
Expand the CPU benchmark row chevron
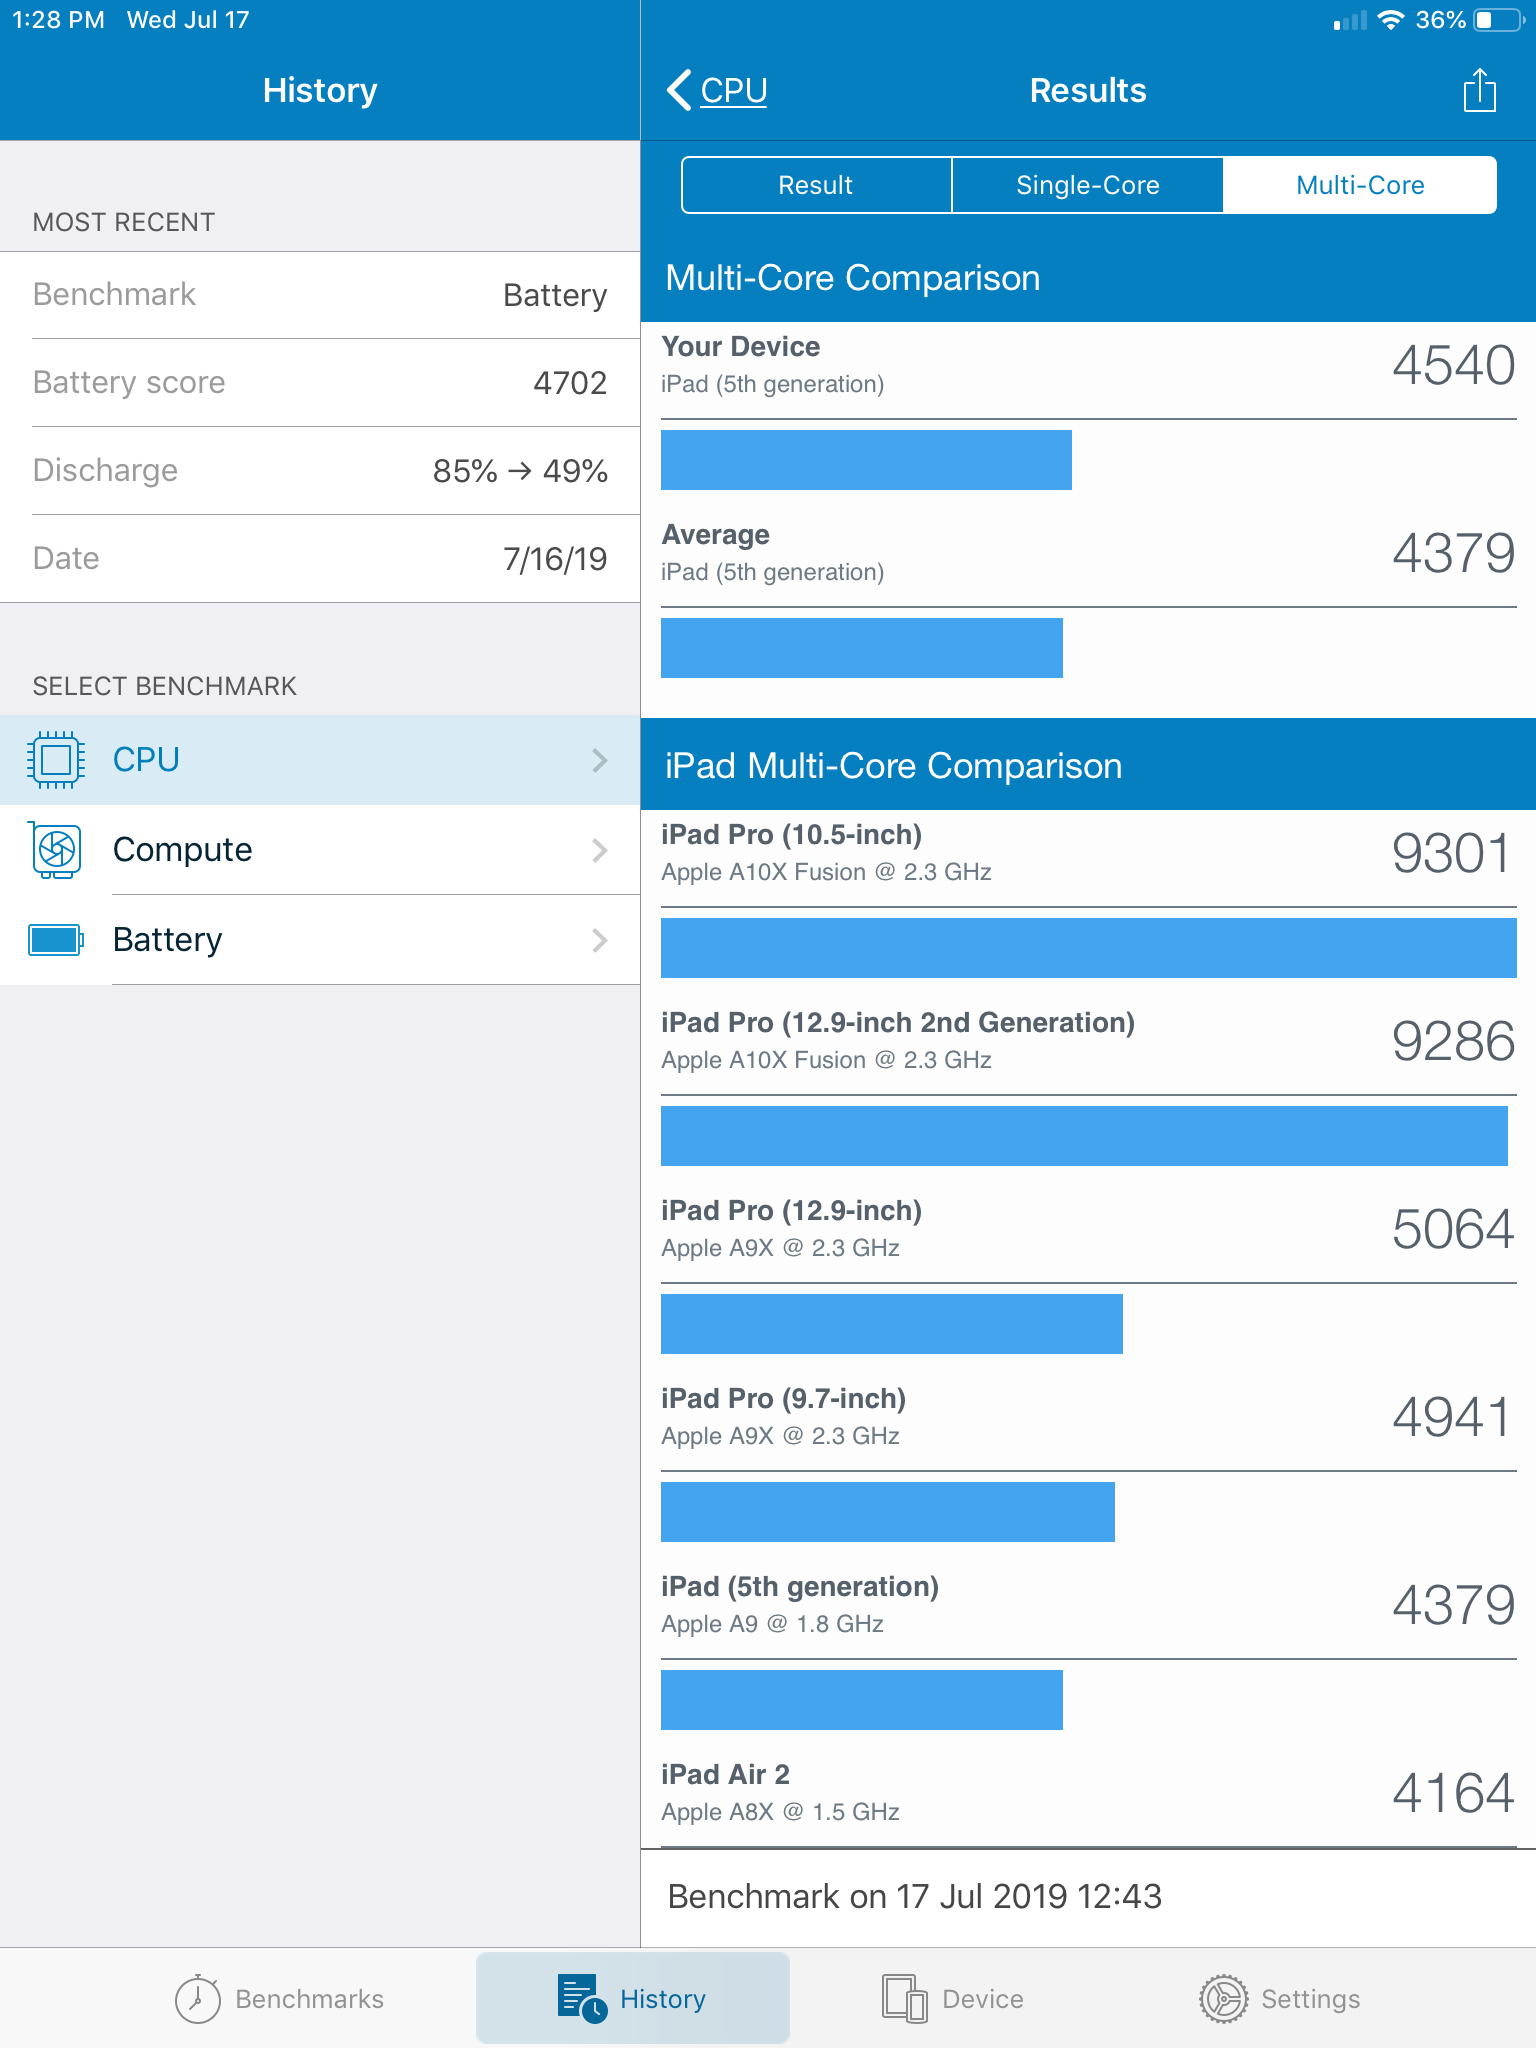(x=600, y=760)
